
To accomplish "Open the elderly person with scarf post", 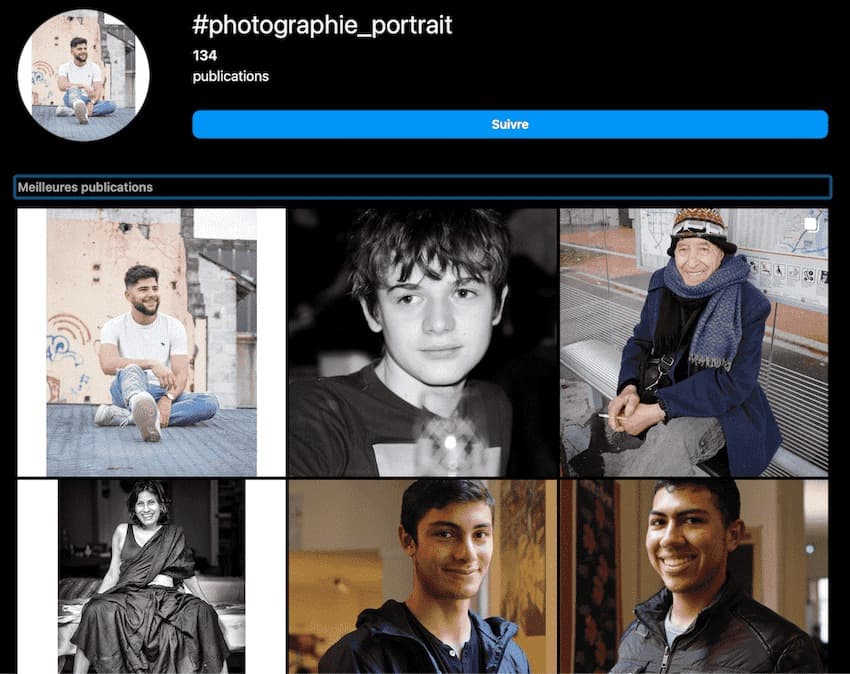I will tap(694, 342).
